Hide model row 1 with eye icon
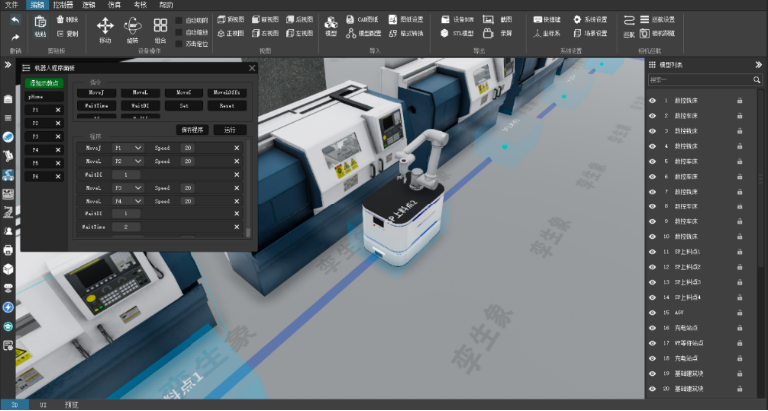 click(652, 100)
